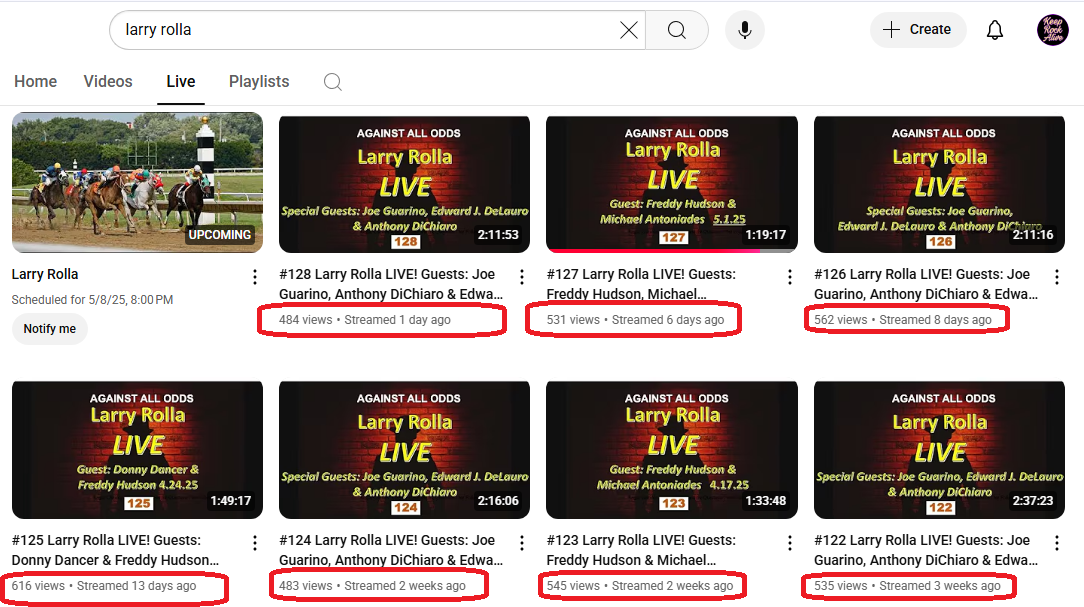1084x607 pixels.
Task: Open more options for video #124
Action: 522,543
